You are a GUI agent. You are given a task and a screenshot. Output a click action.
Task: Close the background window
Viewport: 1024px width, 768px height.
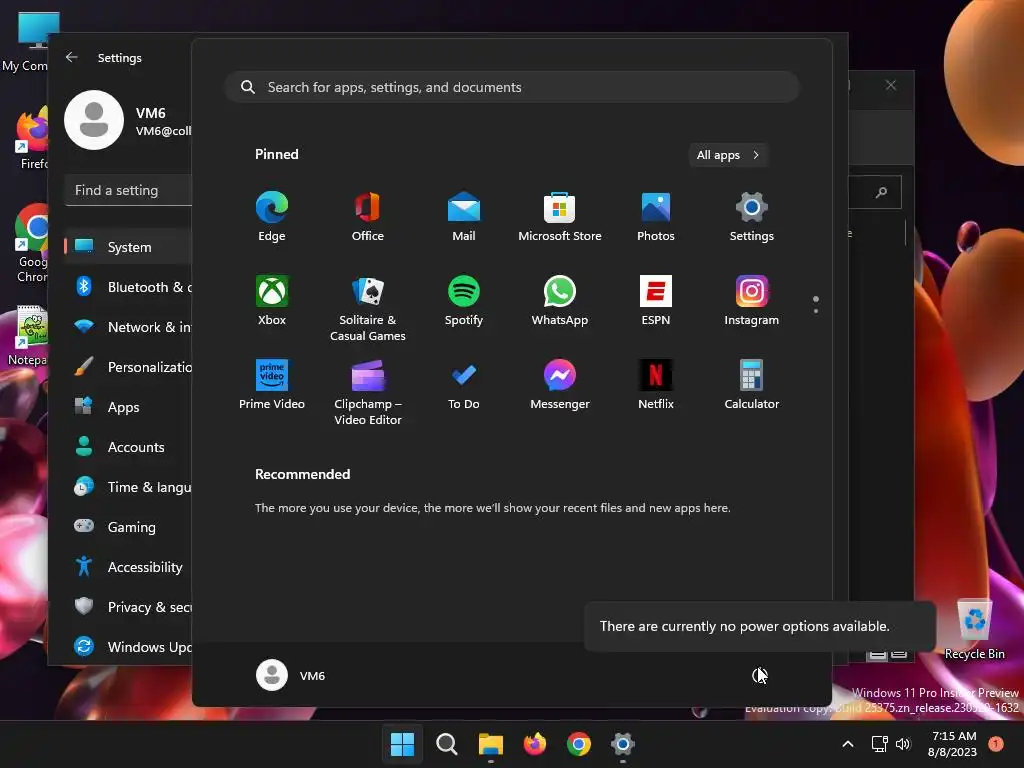pos(891,85)
